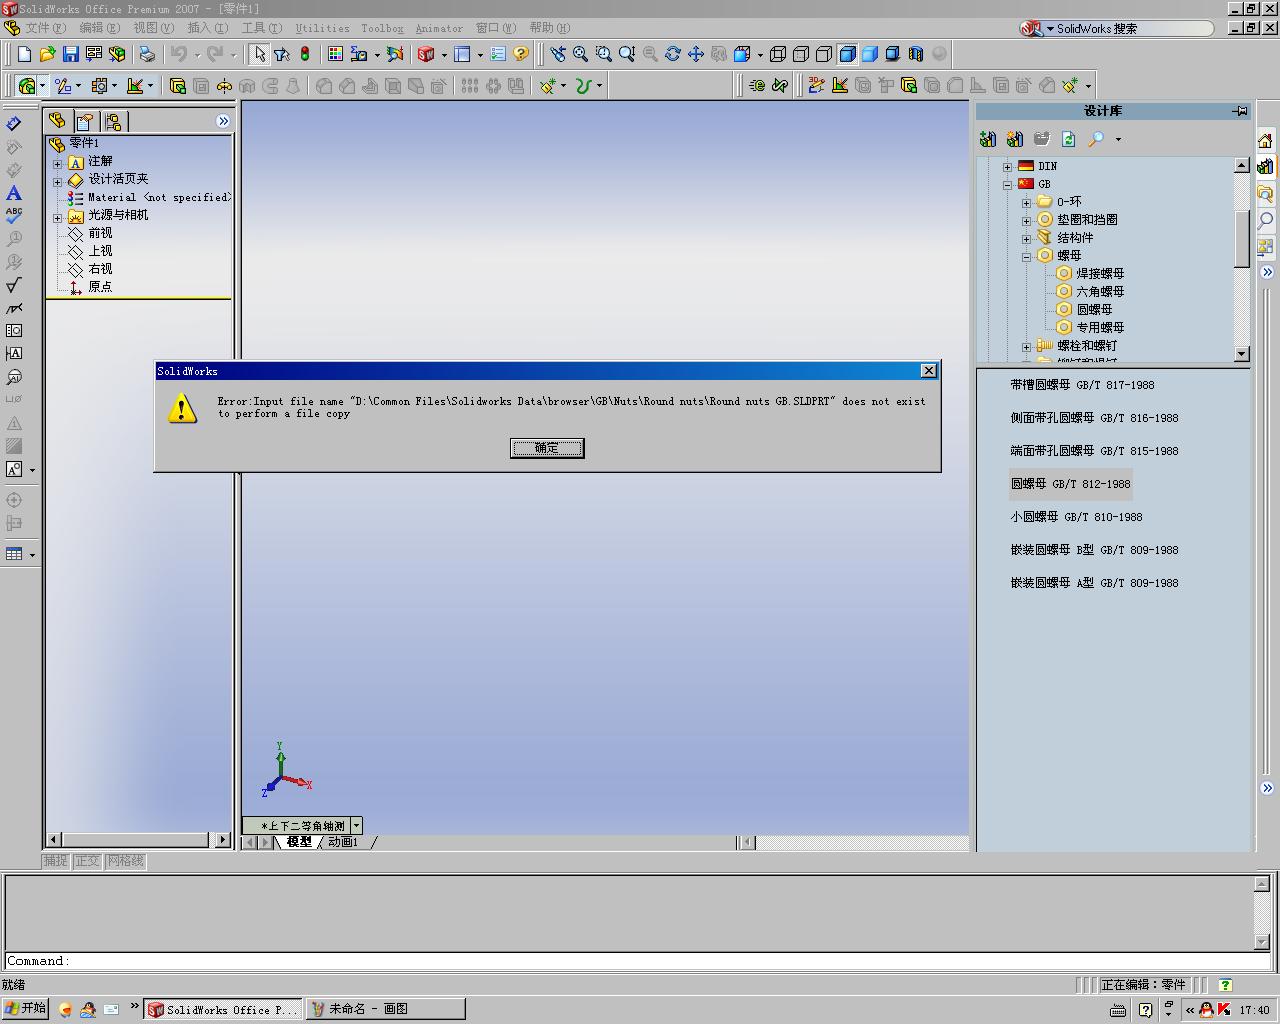1280x1024 pixels.
Task: Click the Command input field
Action: [638, 961]
